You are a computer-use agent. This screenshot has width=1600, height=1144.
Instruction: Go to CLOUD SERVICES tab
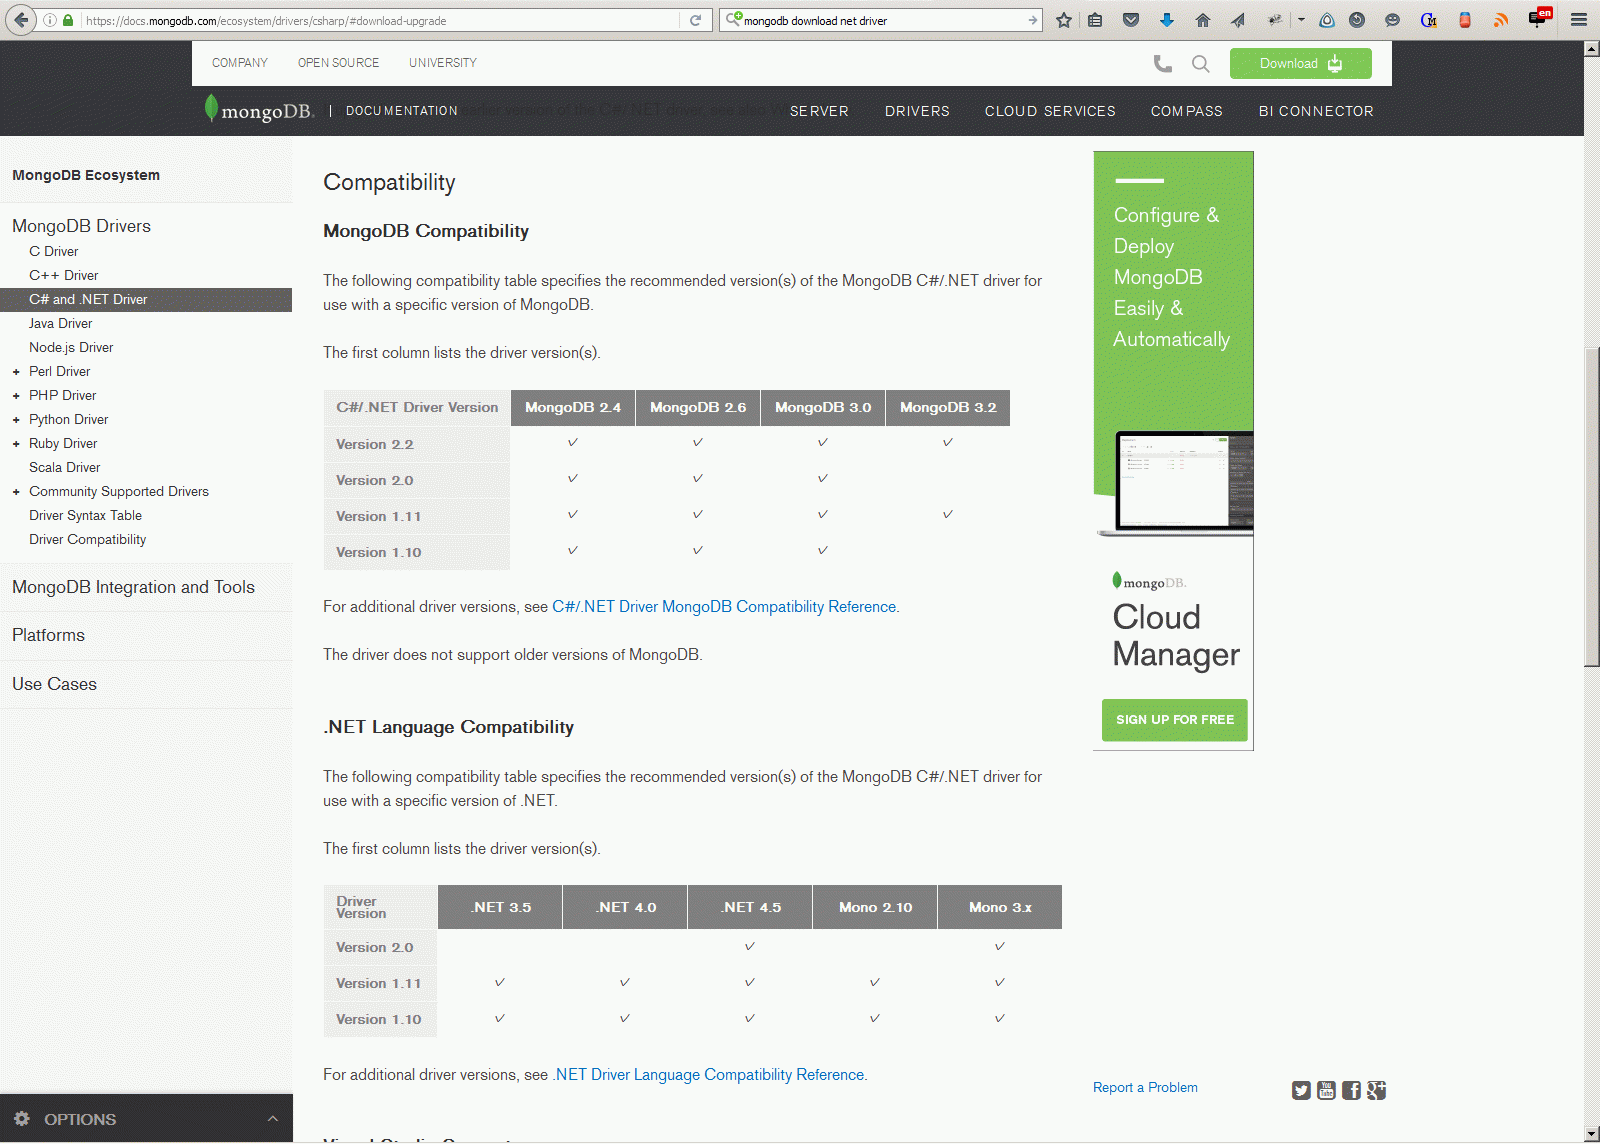coord(1050,111)
